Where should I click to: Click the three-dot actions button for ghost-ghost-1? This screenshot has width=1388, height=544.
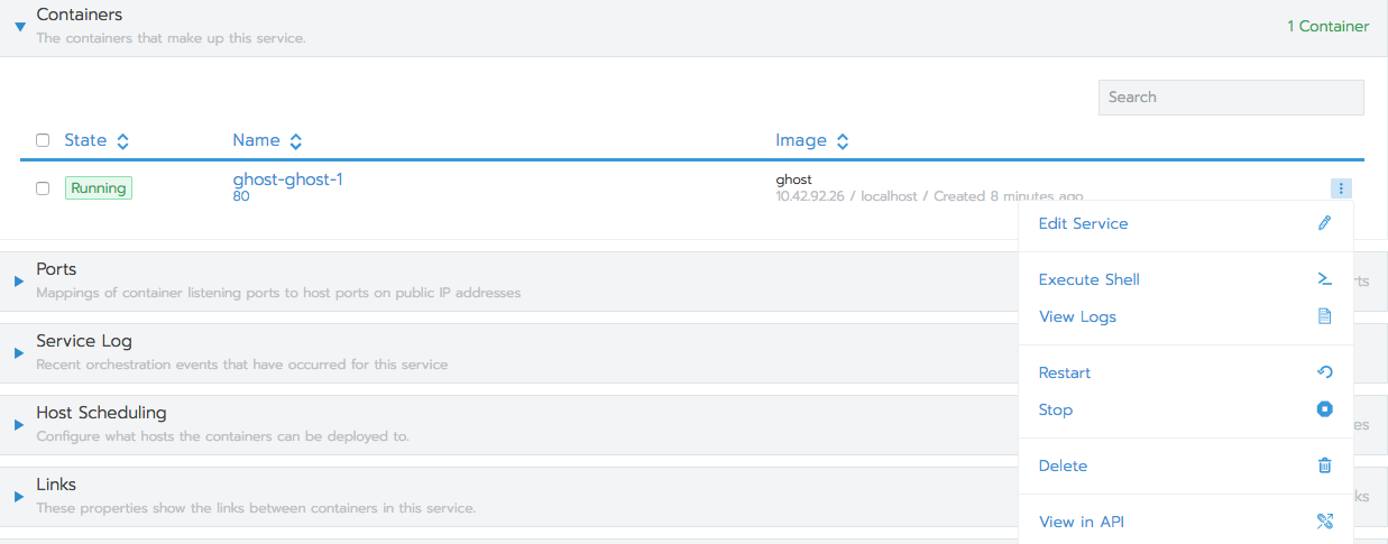click(1341, 188)
